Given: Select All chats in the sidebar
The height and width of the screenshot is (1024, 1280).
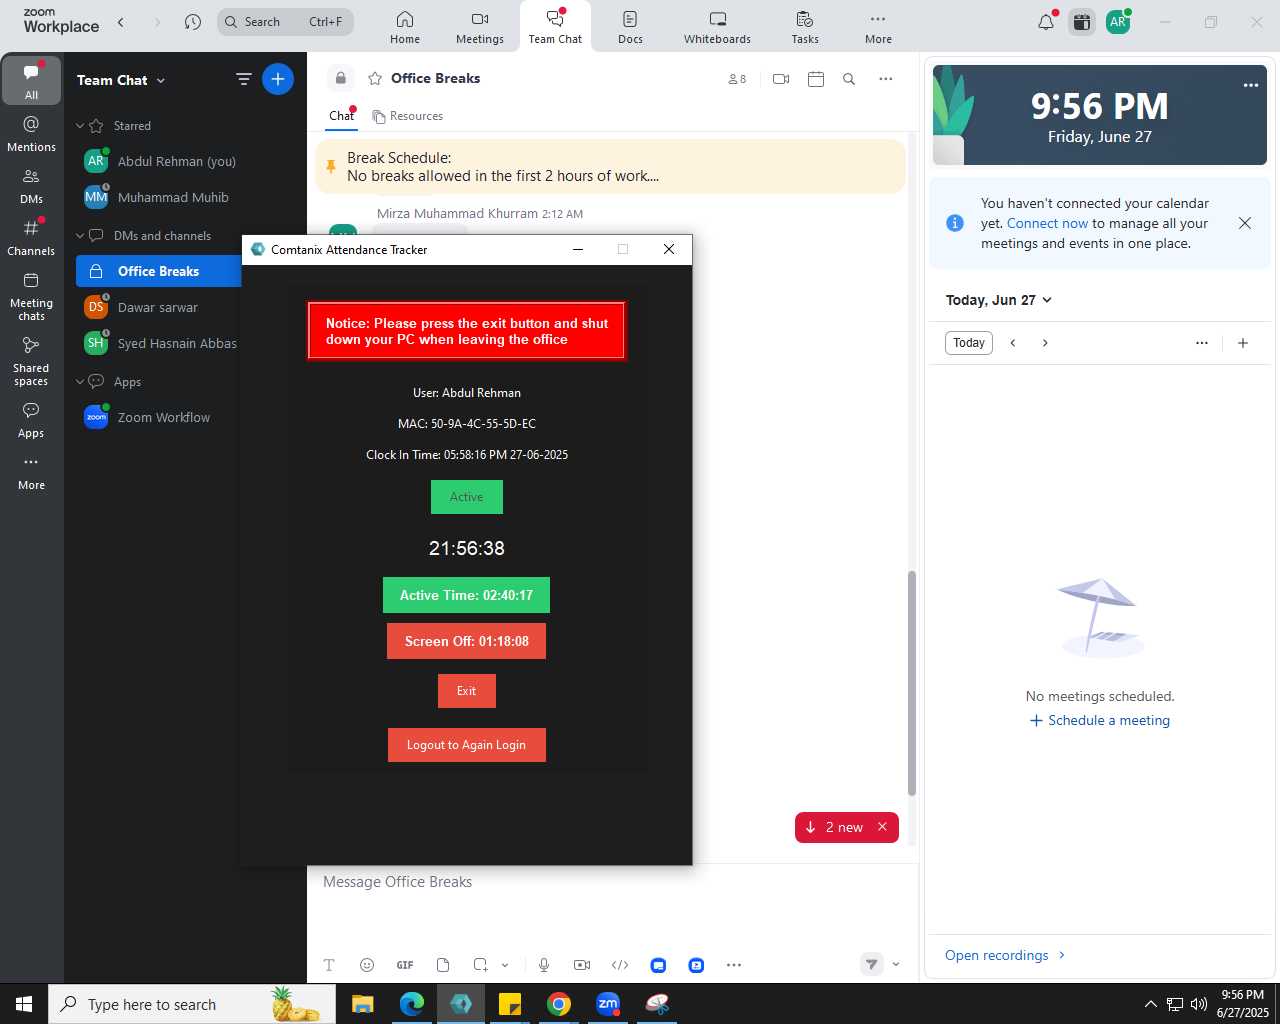Looking at the screenshot, I should 31,80.
